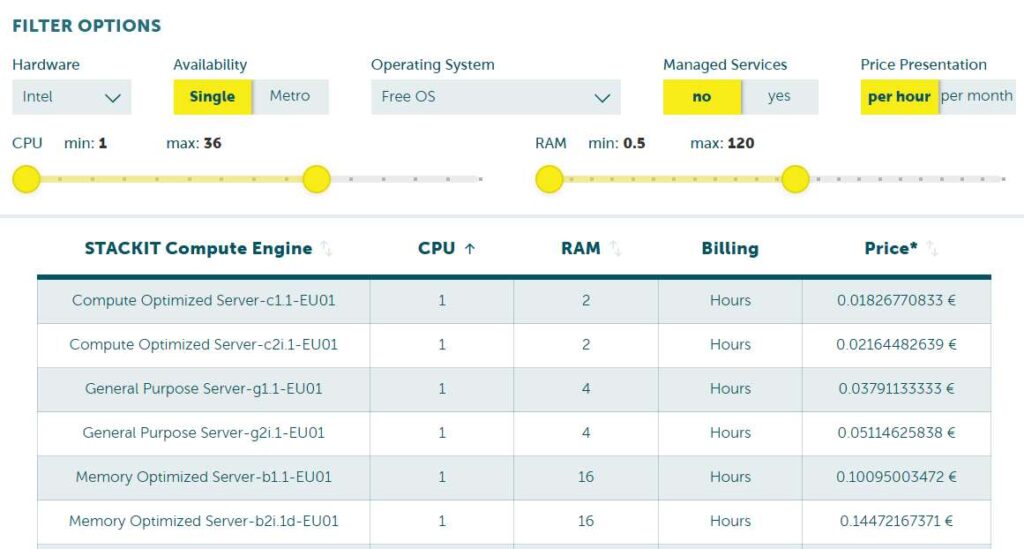Click the Price* column header
Image resolution: width=1024 pixels, height=549 pixels.
(x=891, y=249)
